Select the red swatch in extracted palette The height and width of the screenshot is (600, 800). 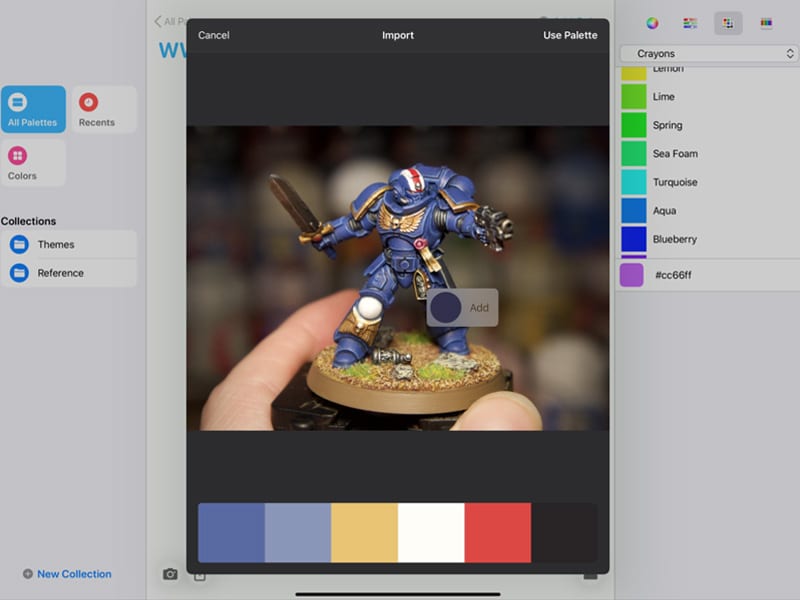[x=497, y=533]
